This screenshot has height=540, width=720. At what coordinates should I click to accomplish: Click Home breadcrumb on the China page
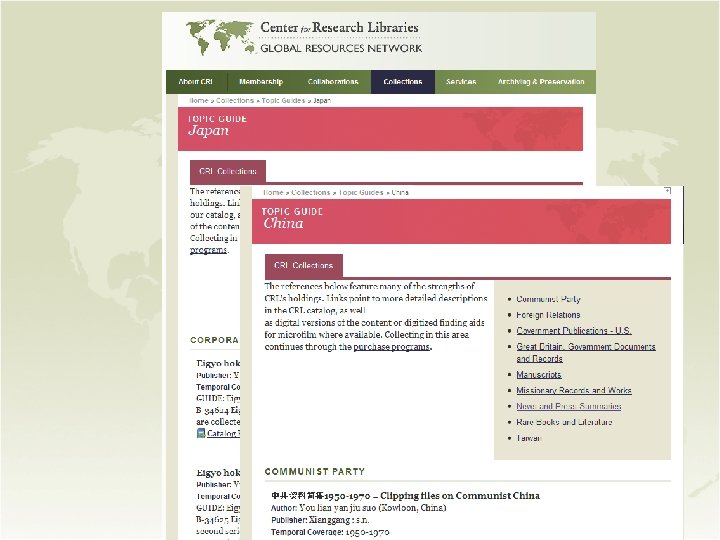273,192
